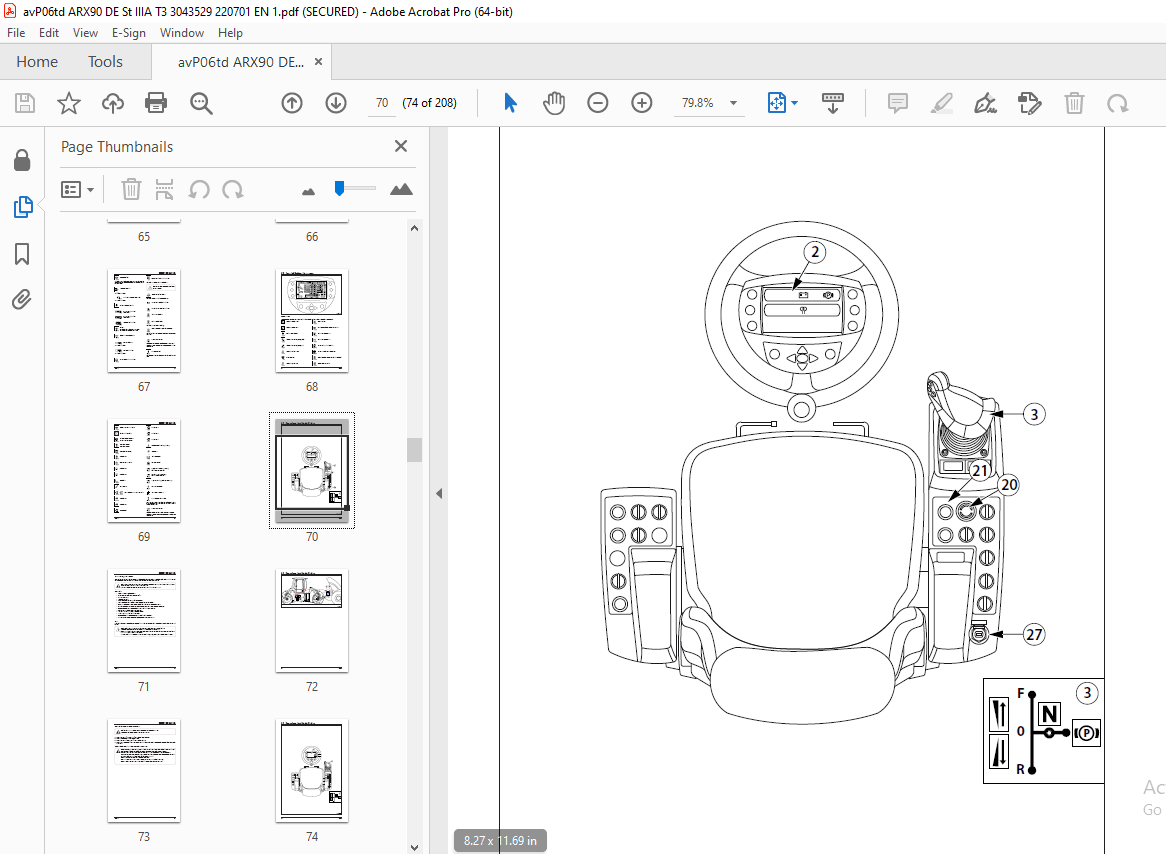Click the zoom in plus button
1166x854 pixels.
[x=641, y=103]
